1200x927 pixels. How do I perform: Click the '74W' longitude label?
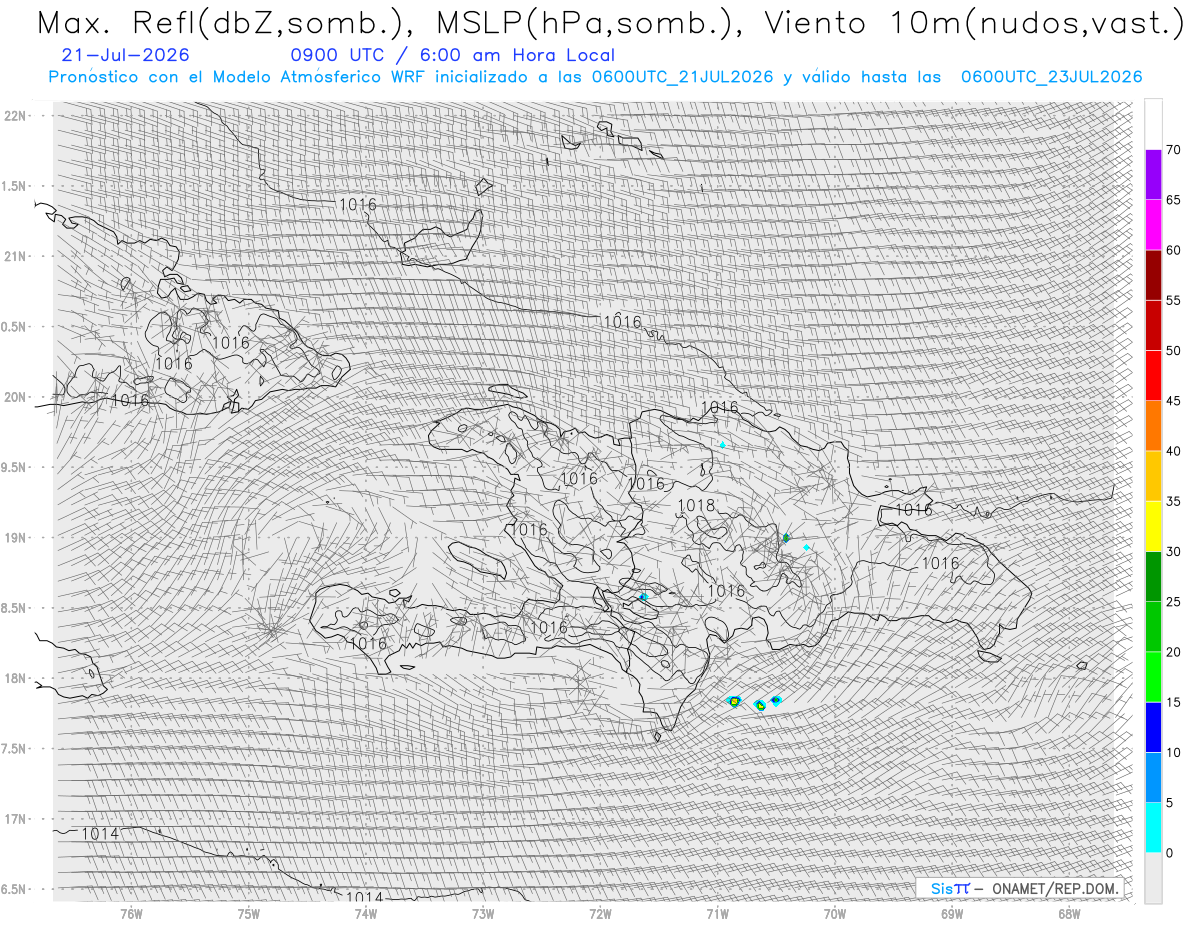[366, 914]
